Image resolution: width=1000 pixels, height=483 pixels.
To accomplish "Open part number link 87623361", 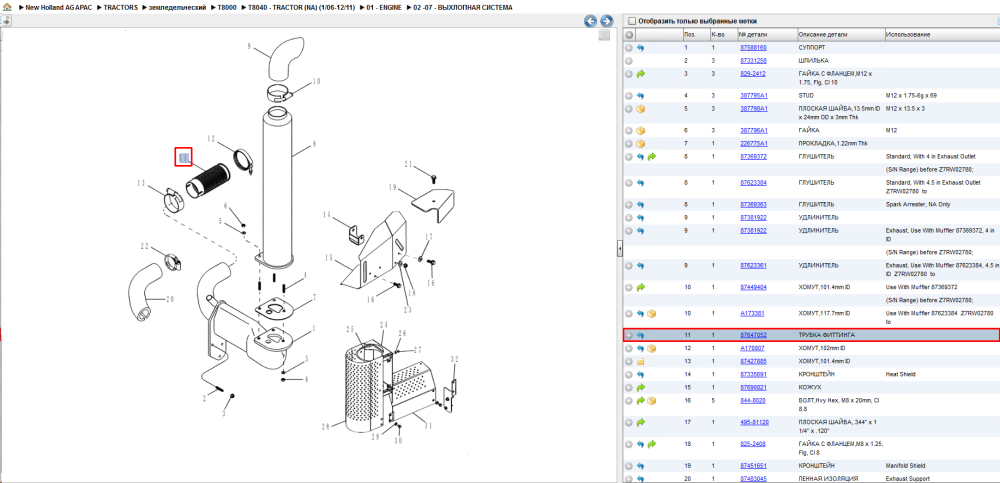I will (753, 265).
